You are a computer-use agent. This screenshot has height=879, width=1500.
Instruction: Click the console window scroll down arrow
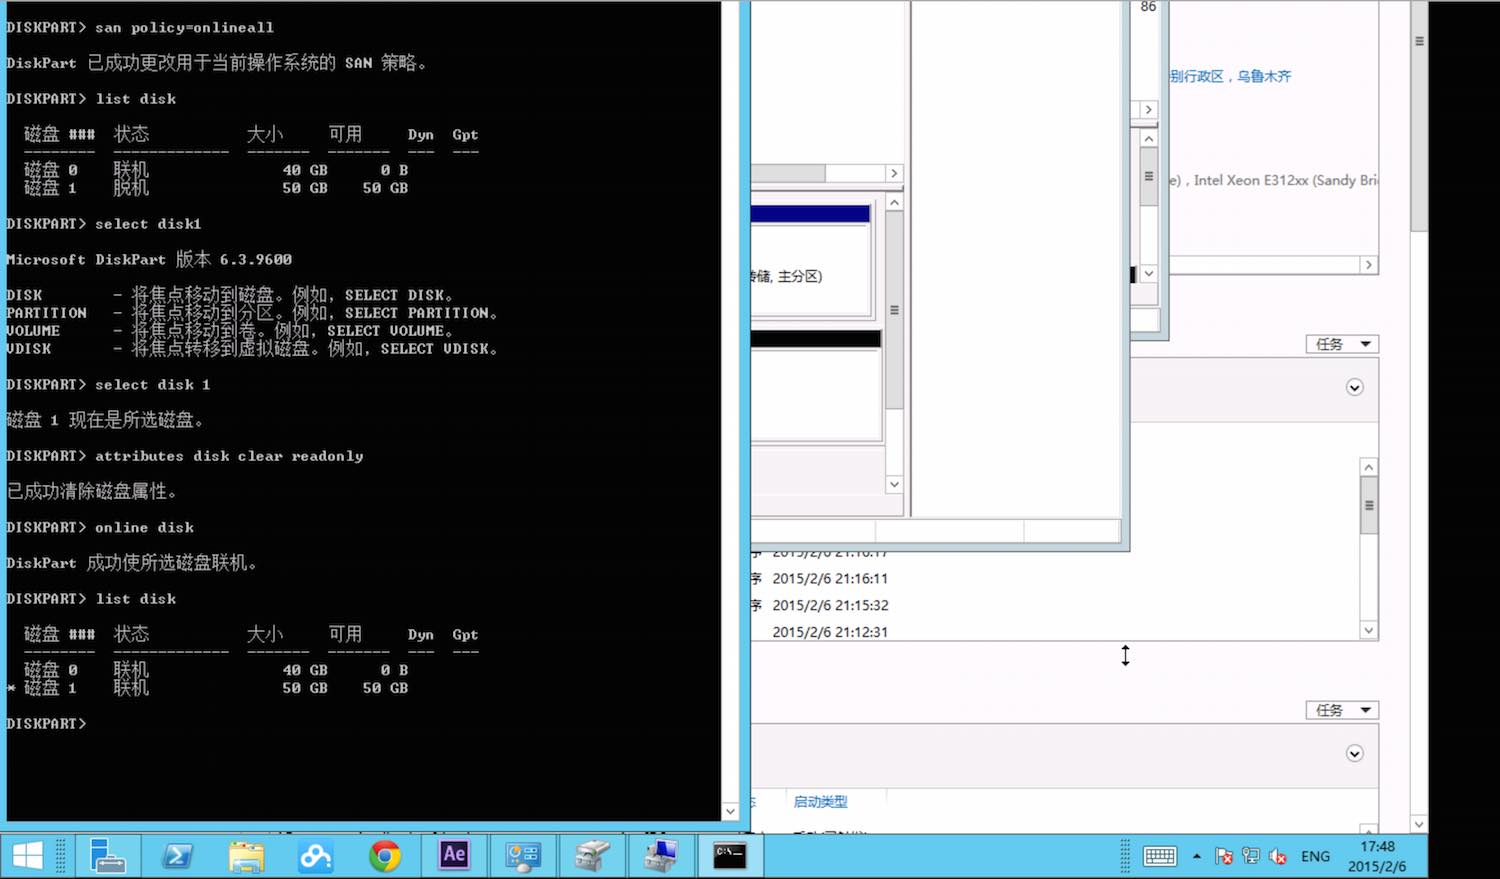tap(730, 811)
